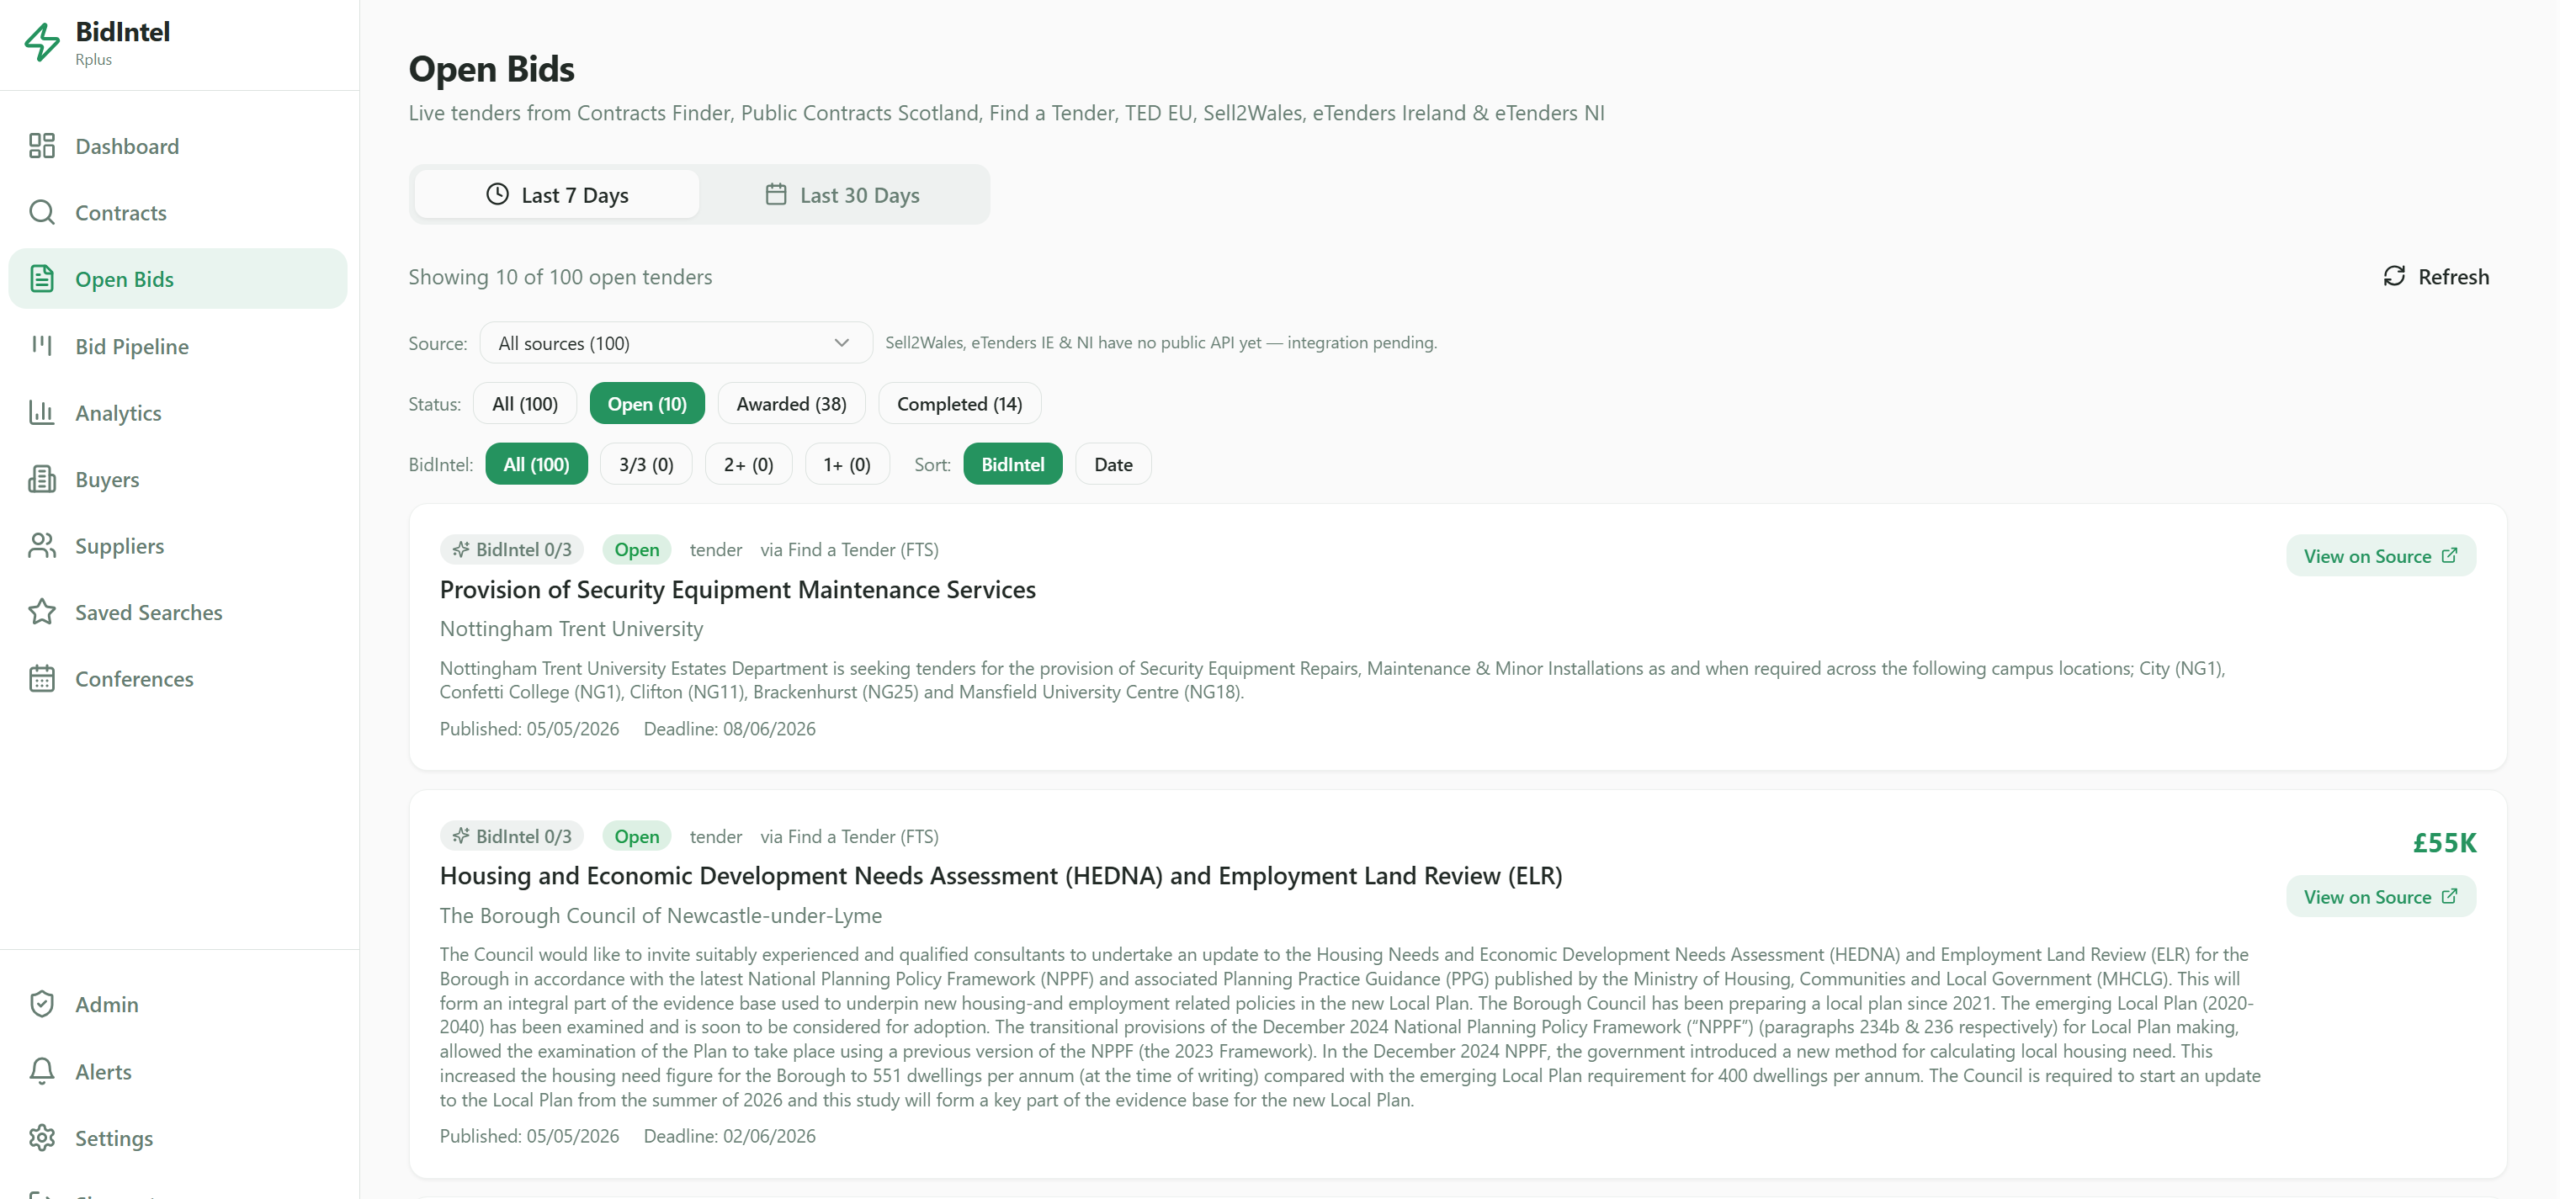This screenshot has width=2560, height=1199.
Task: Select BidIntel filter 3/3 (0)
Action: click(x=646, y=464)
